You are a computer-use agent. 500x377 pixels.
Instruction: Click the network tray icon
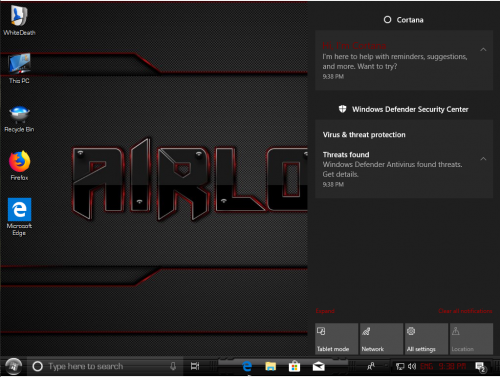coord(400,367)
